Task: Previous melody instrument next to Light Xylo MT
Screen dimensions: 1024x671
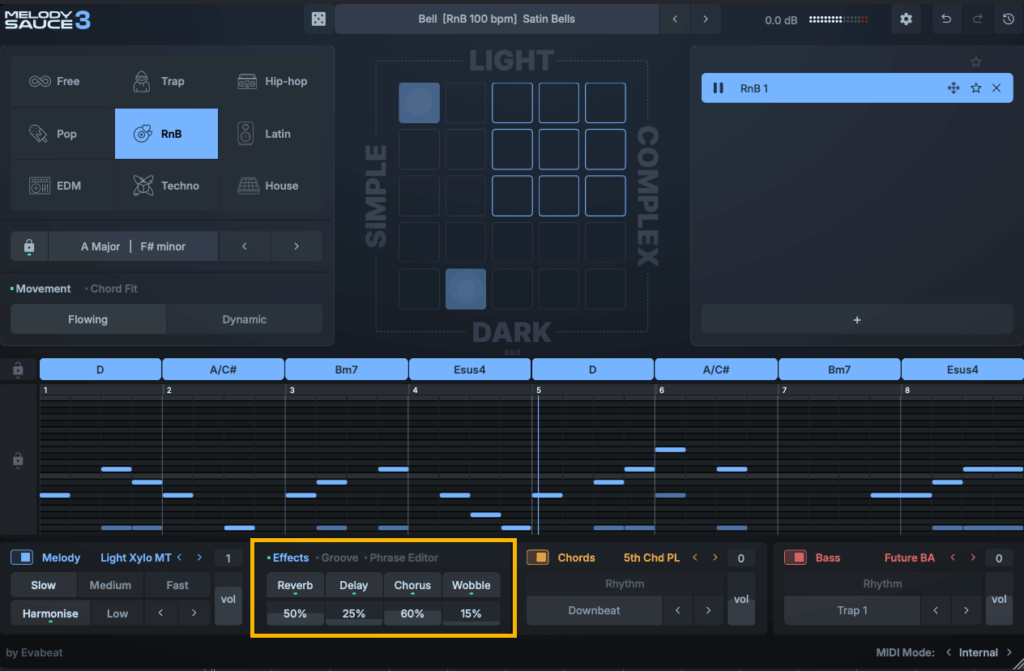Action: pos(180,557)
